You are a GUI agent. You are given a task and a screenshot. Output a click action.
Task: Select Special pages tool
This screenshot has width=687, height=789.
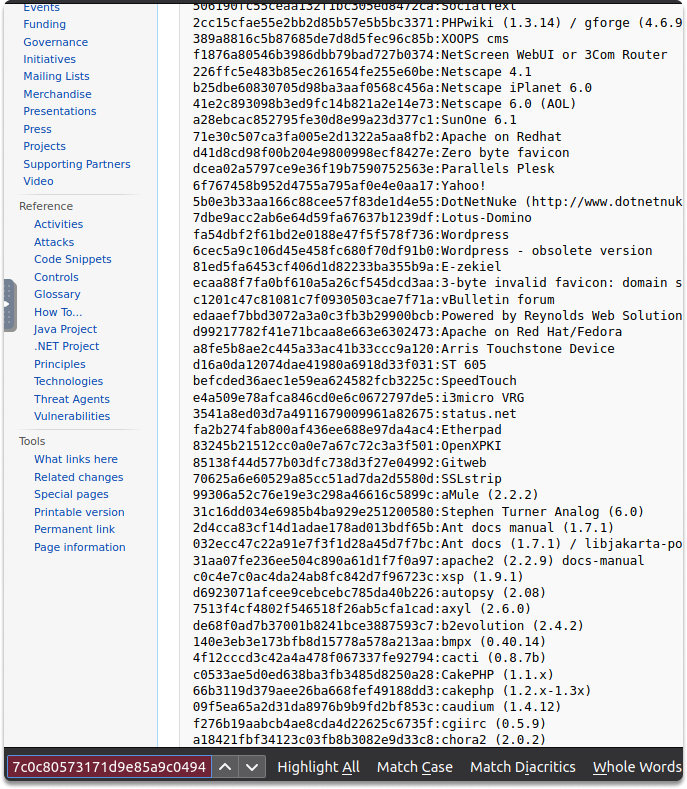pos(71,495)
